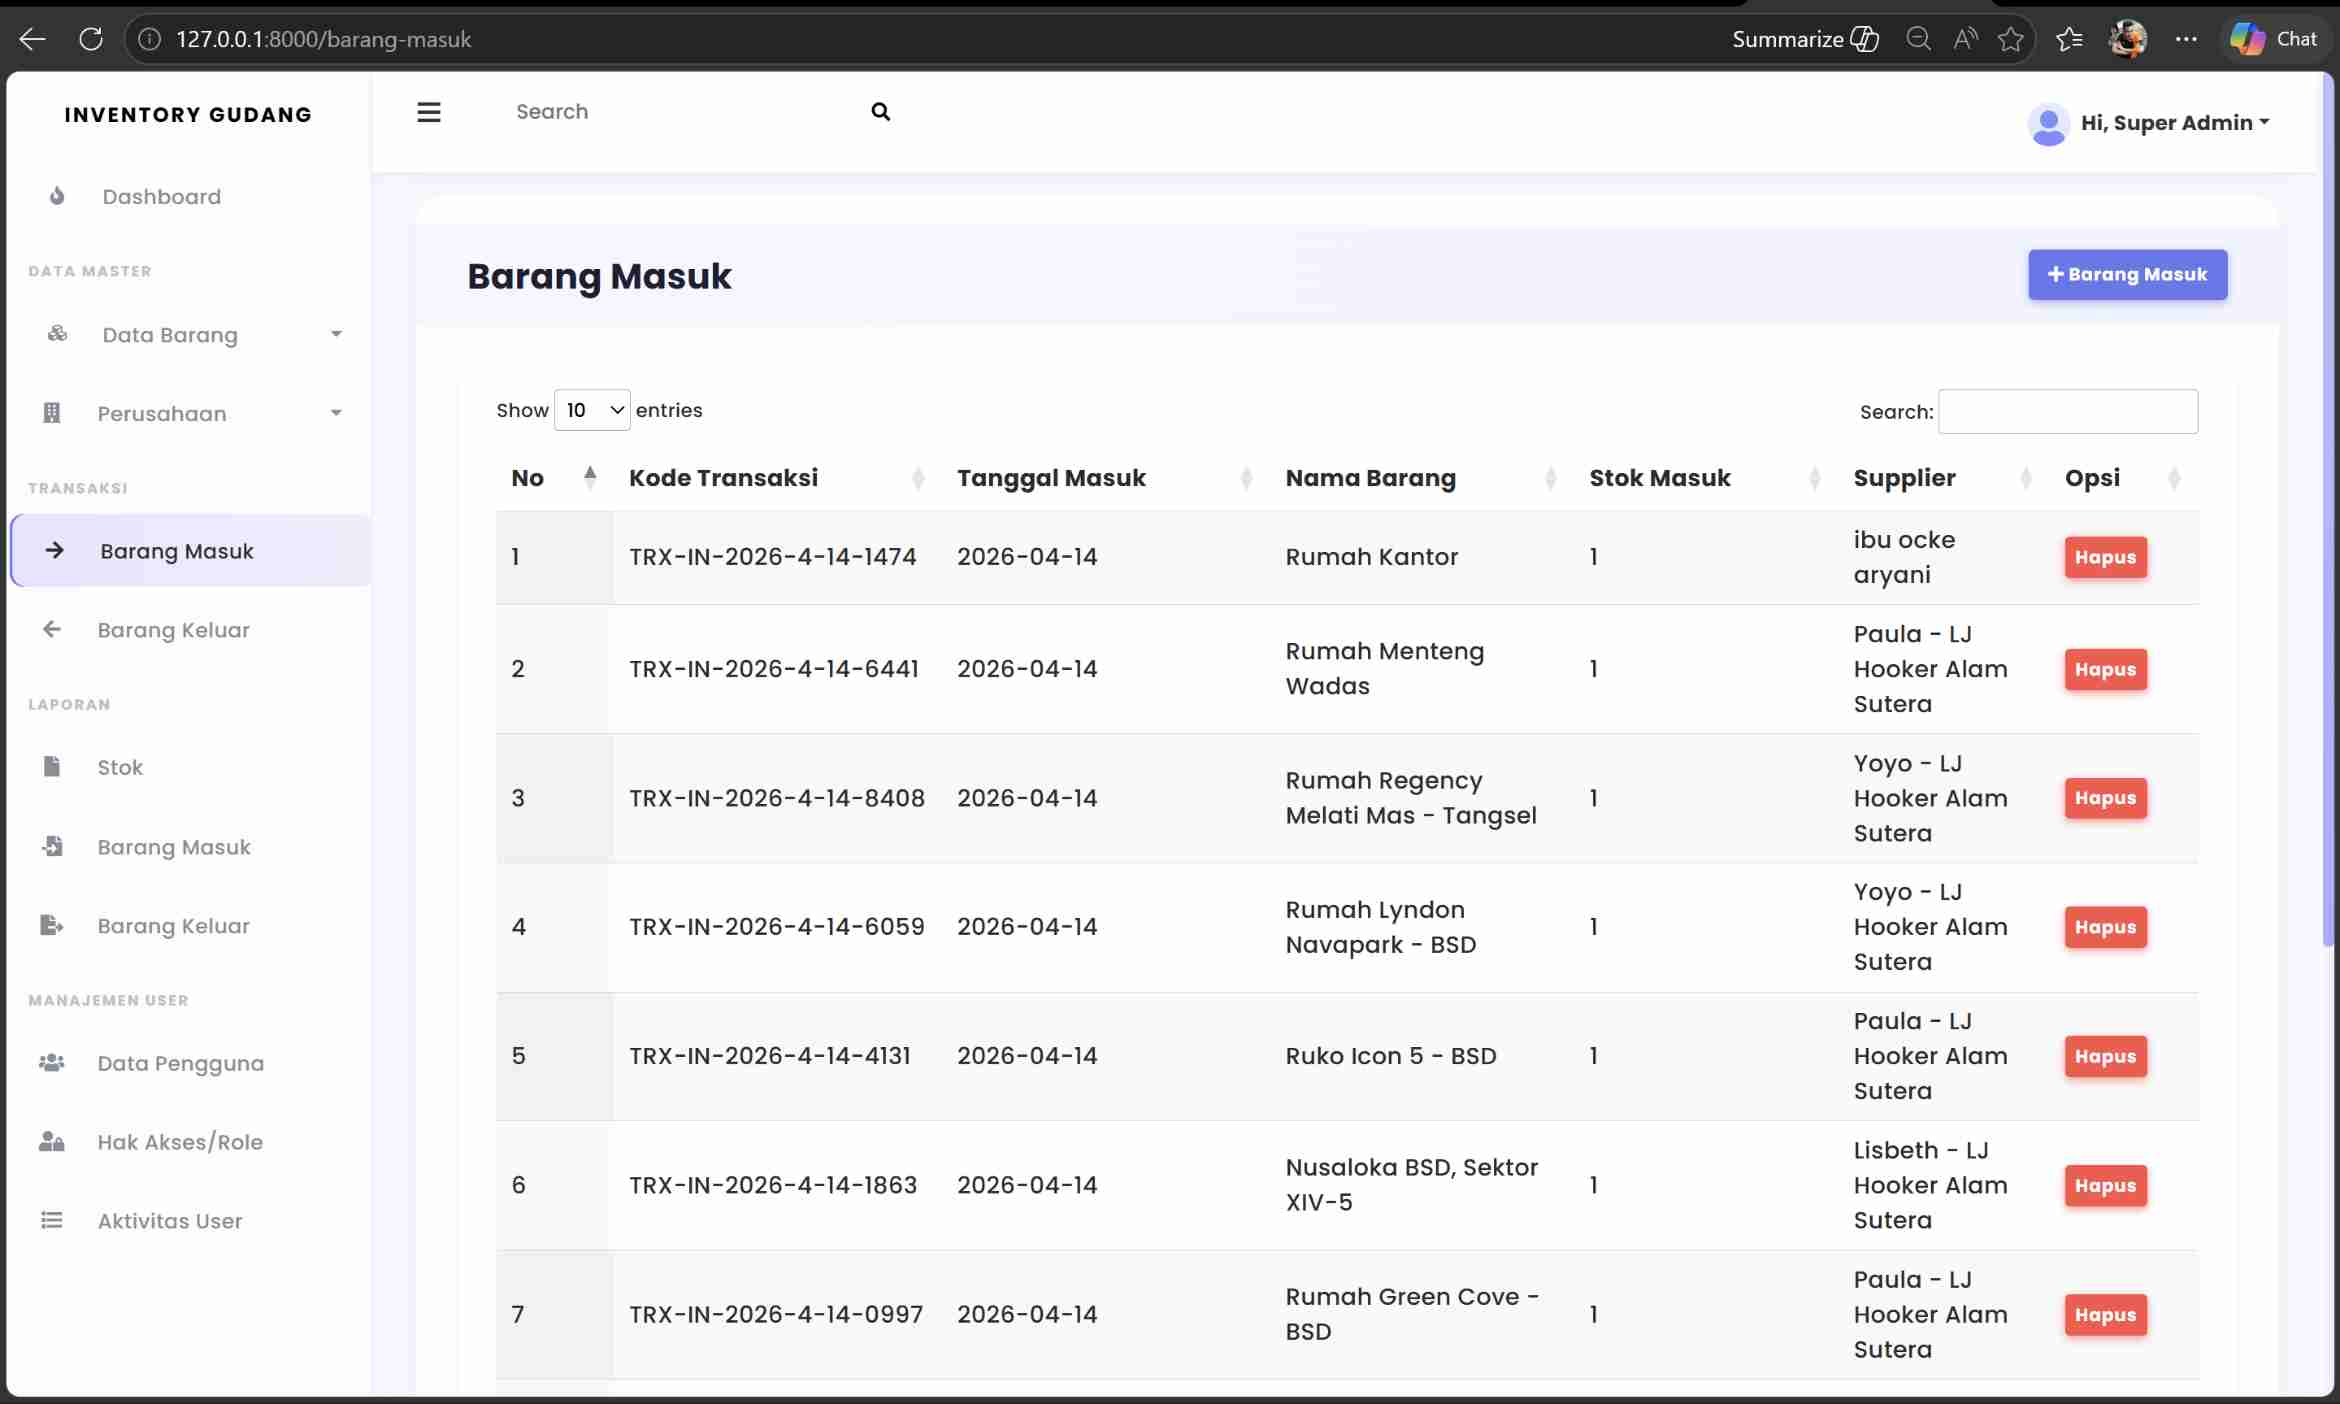This screenshot has height=1404, width=2340.
Task: Sort table by Kode Transaksi column
Action: pos(777,478)
